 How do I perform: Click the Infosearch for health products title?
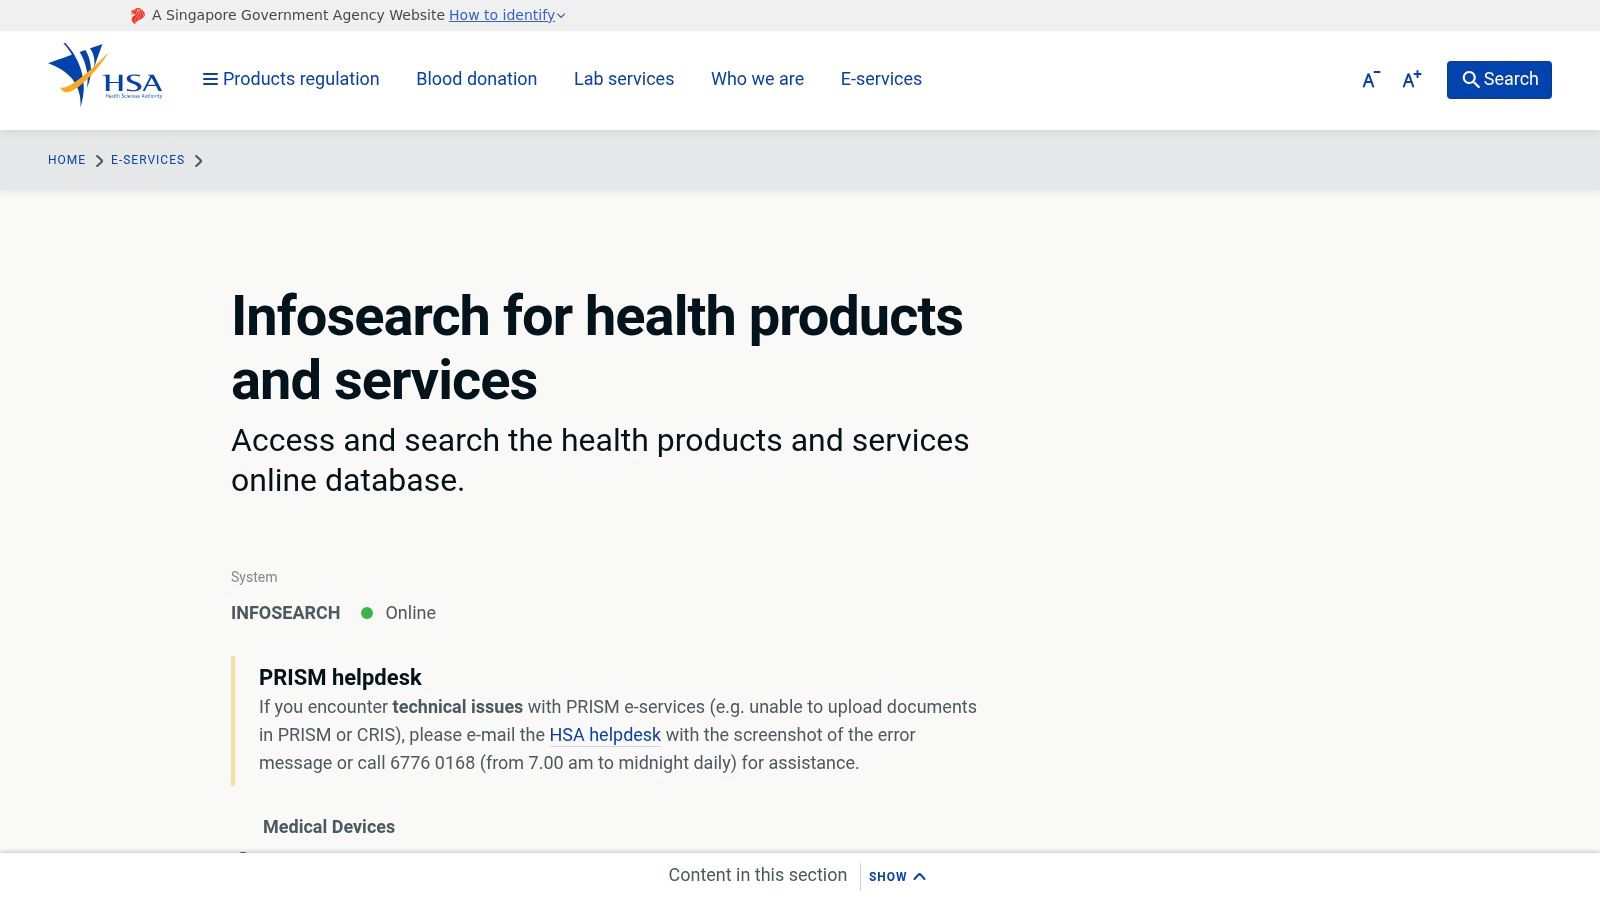click(x=597, y=348)
